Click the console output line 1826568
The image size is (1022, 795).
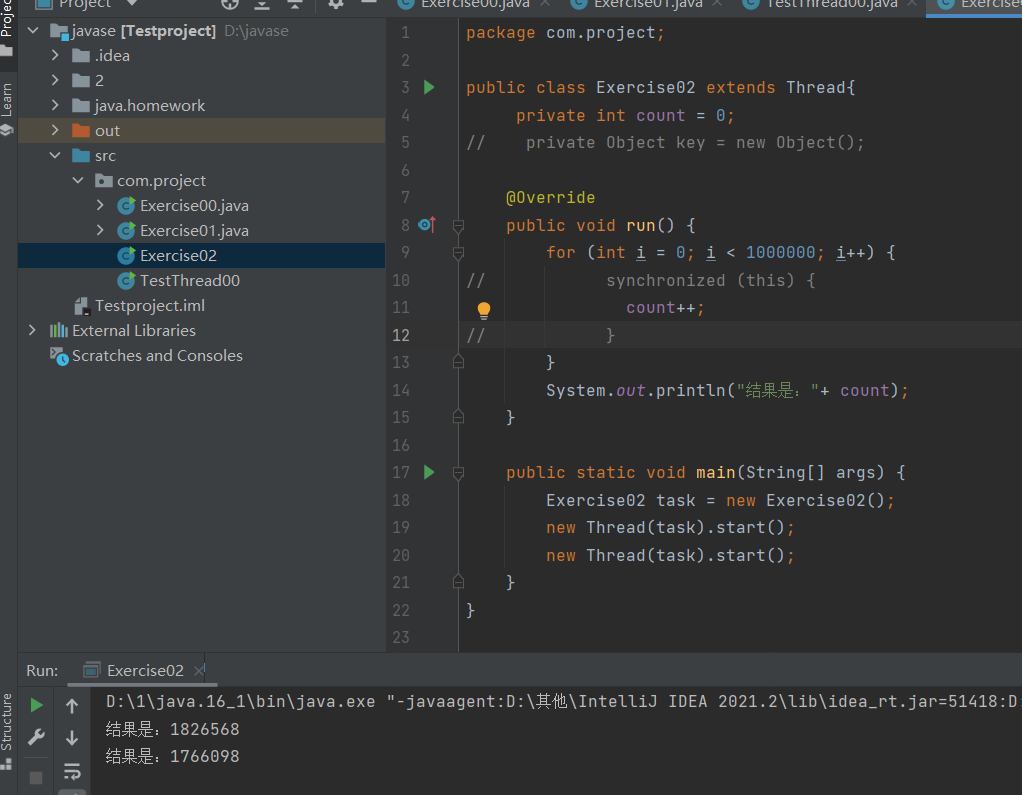click(173, 729)
